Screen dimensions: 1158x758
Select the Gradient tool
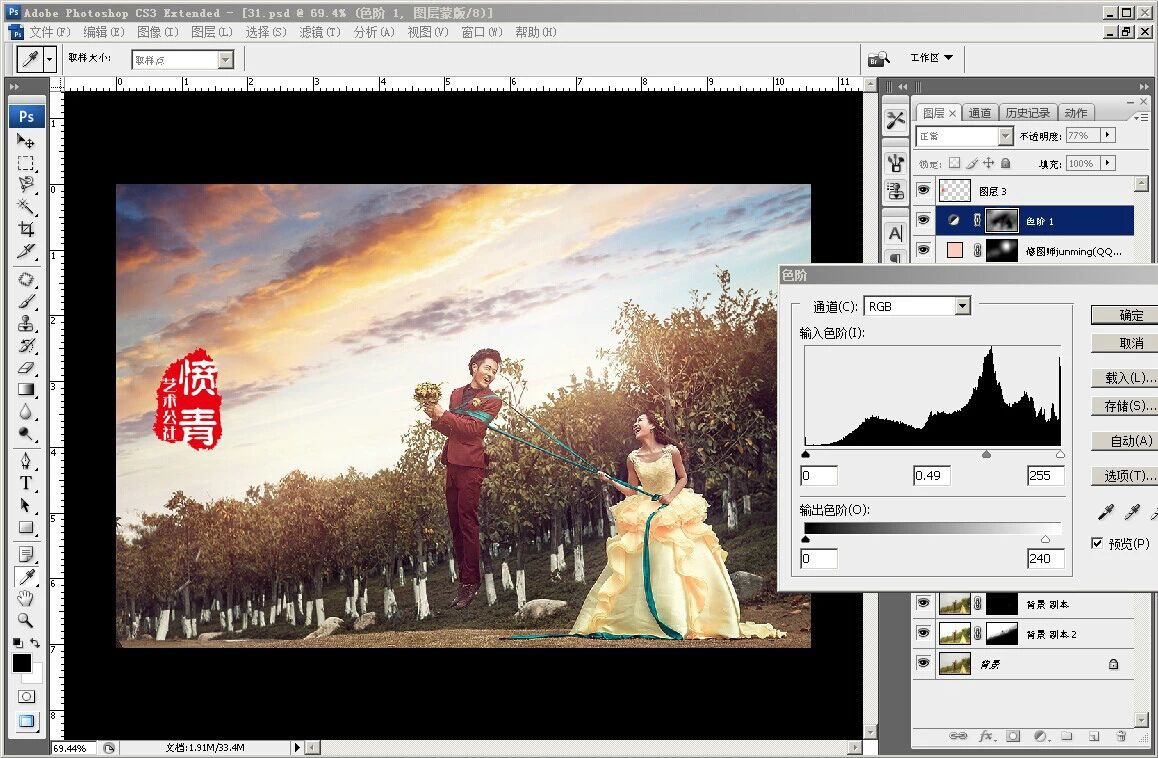pos(26,389)
